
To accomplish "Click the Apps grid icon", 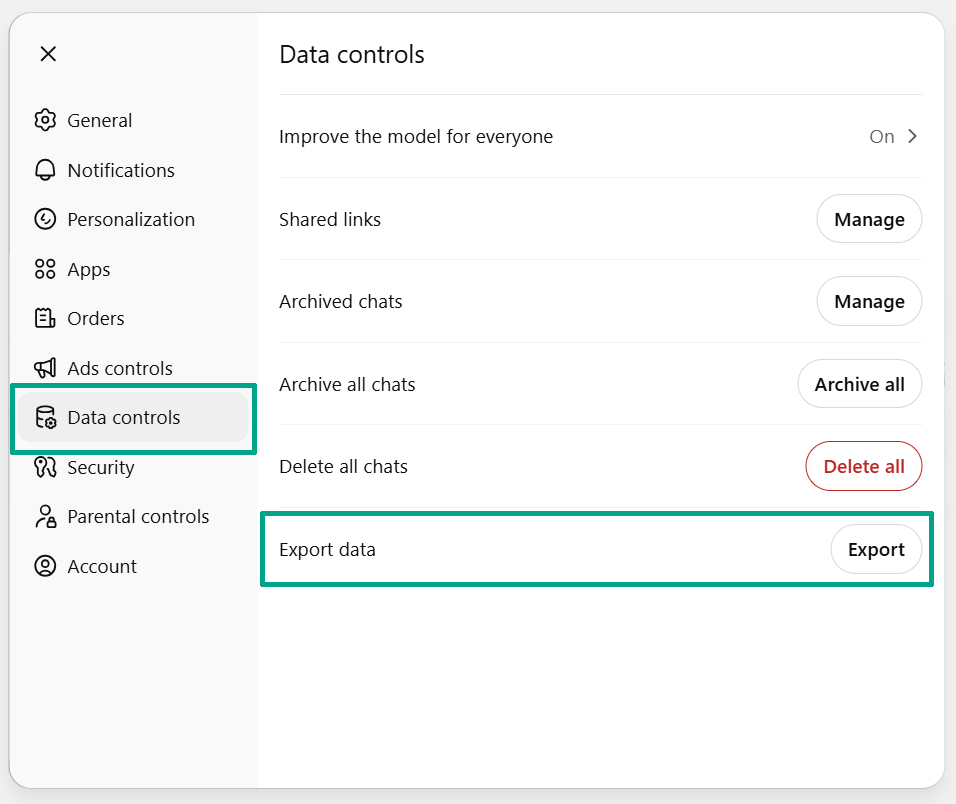I will 45,269.
